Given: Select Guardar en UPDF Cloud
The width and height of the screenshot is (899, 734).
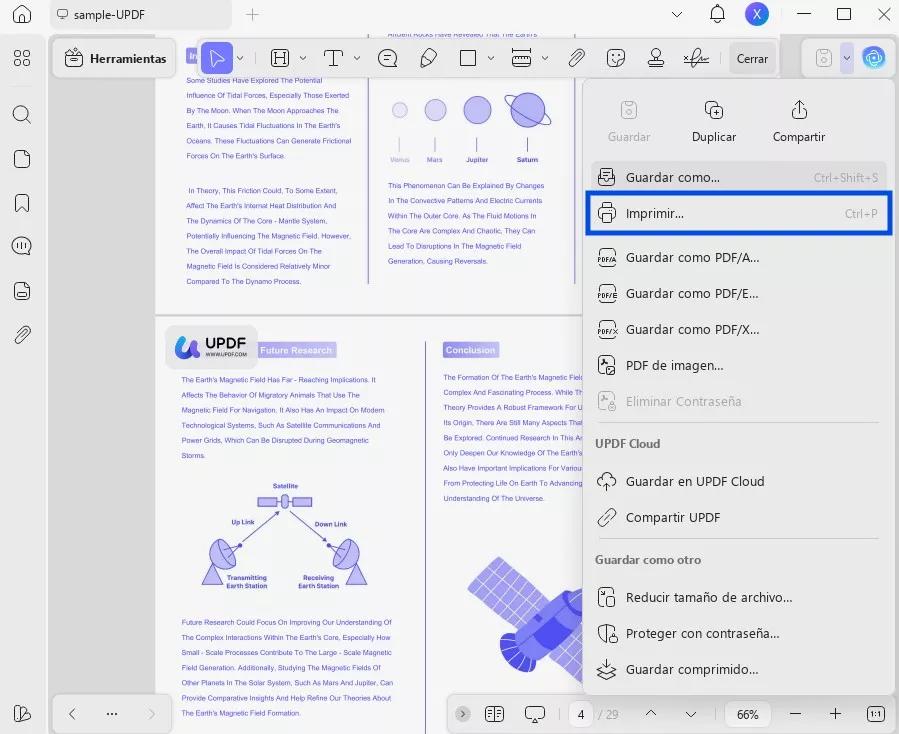Looking at the screenshot, I should pyautogui.click(x=737, y=481).
